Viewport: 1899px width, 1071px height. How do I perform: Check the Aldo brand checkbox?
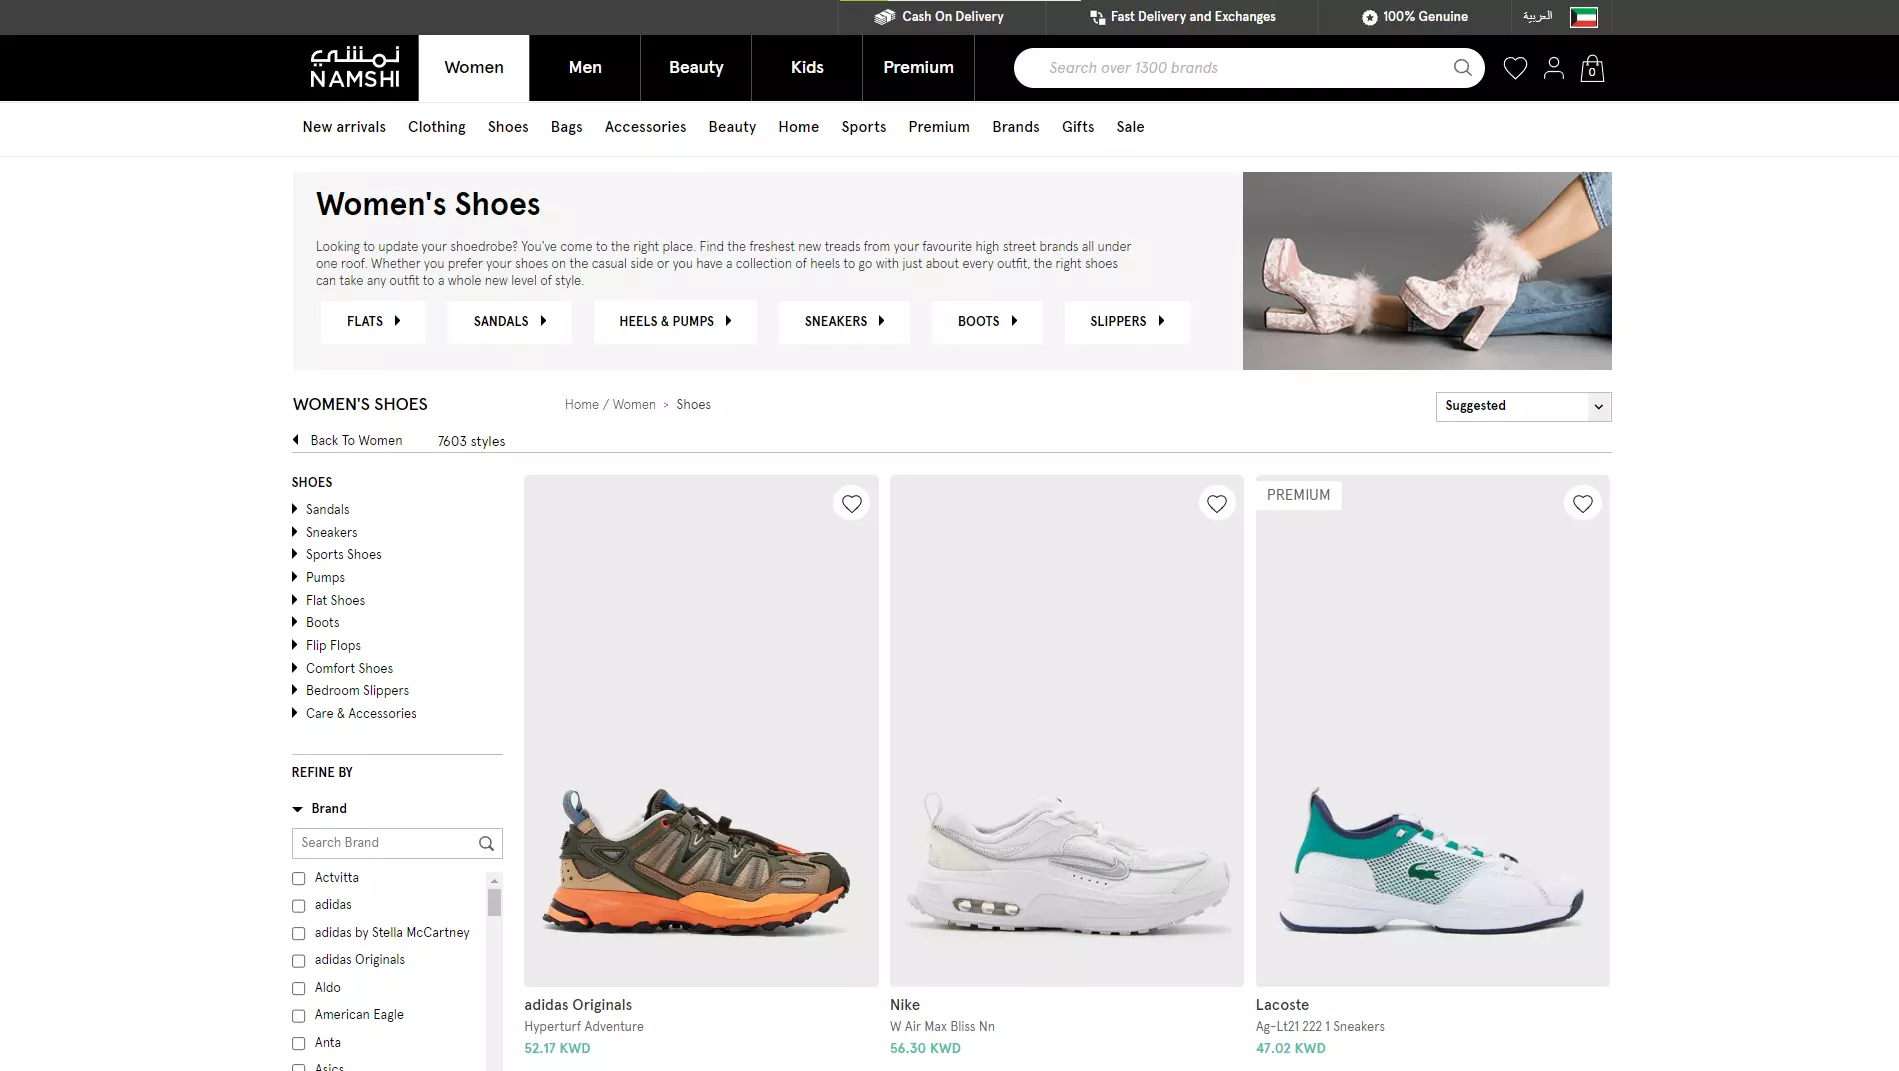298,989
